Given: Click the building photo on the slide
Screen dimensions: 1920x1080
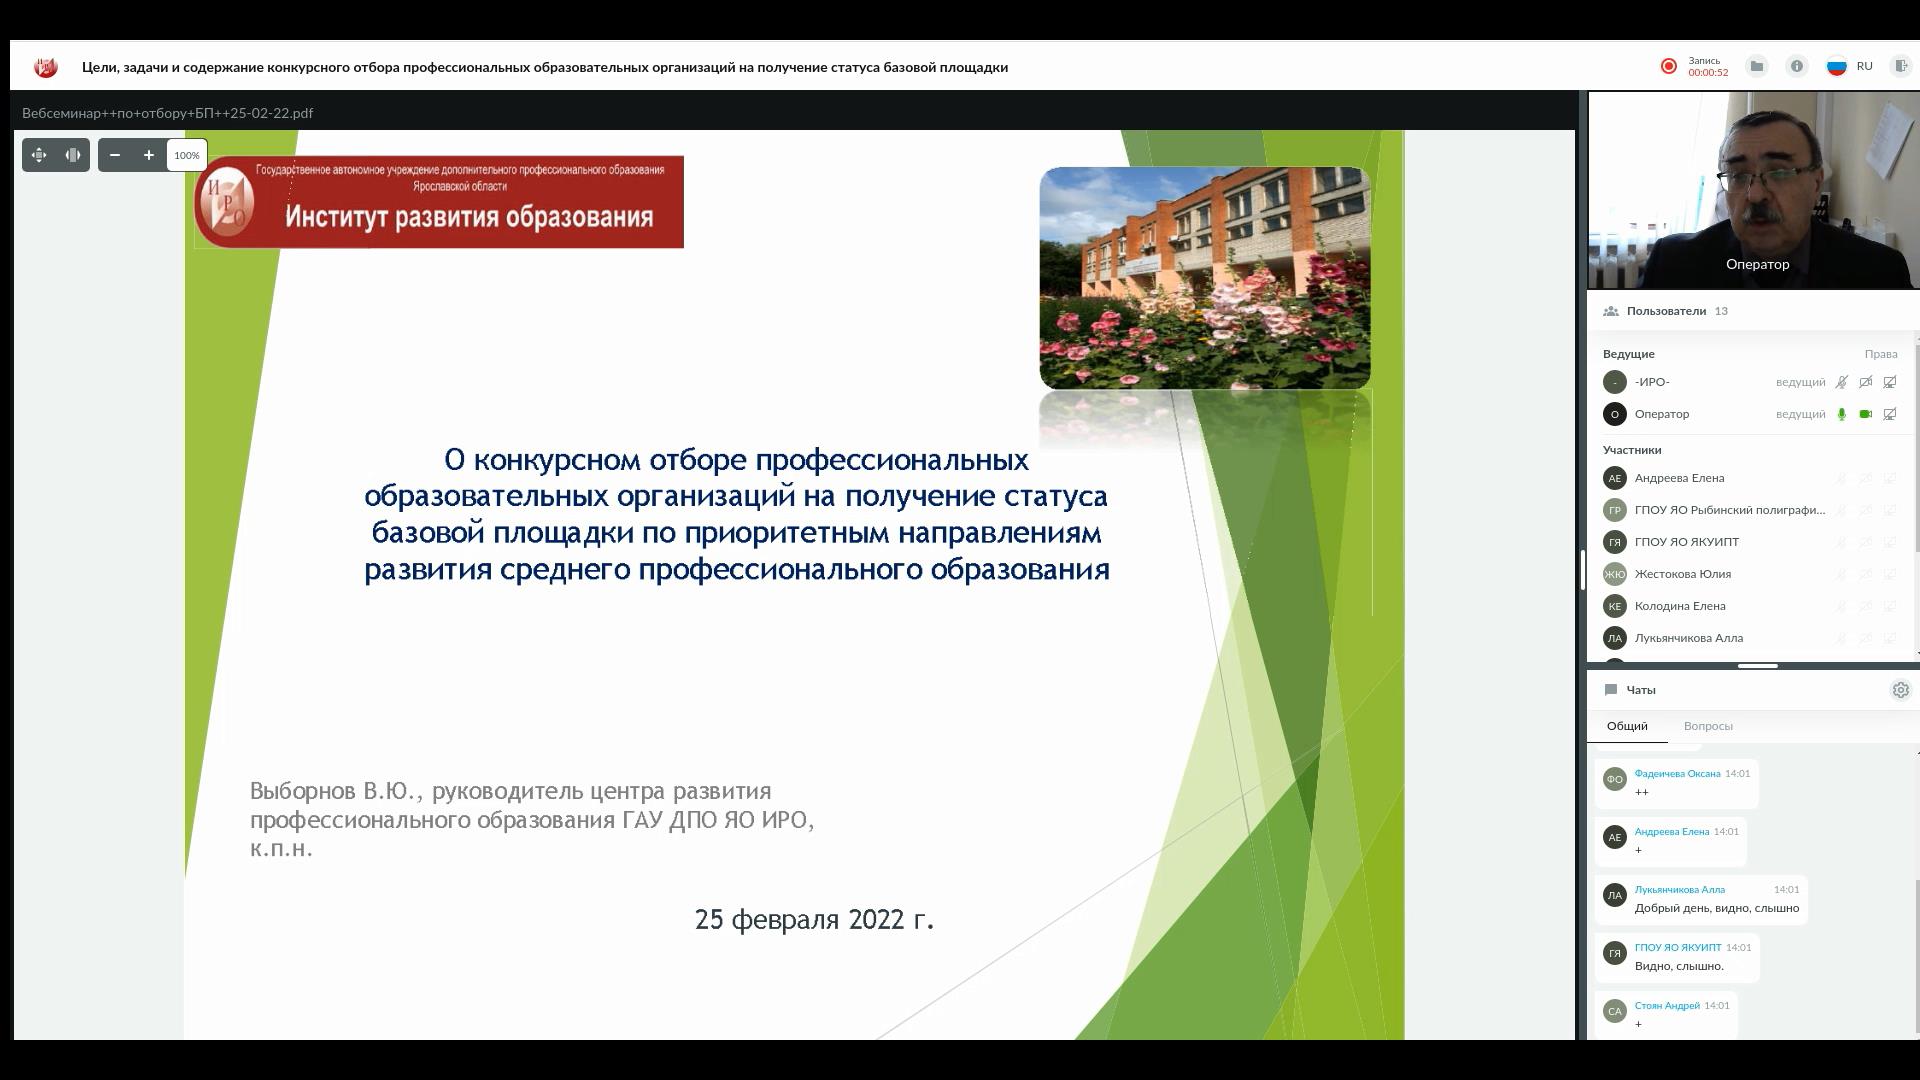Looking at the screenshot, I should pos(1205,278).
